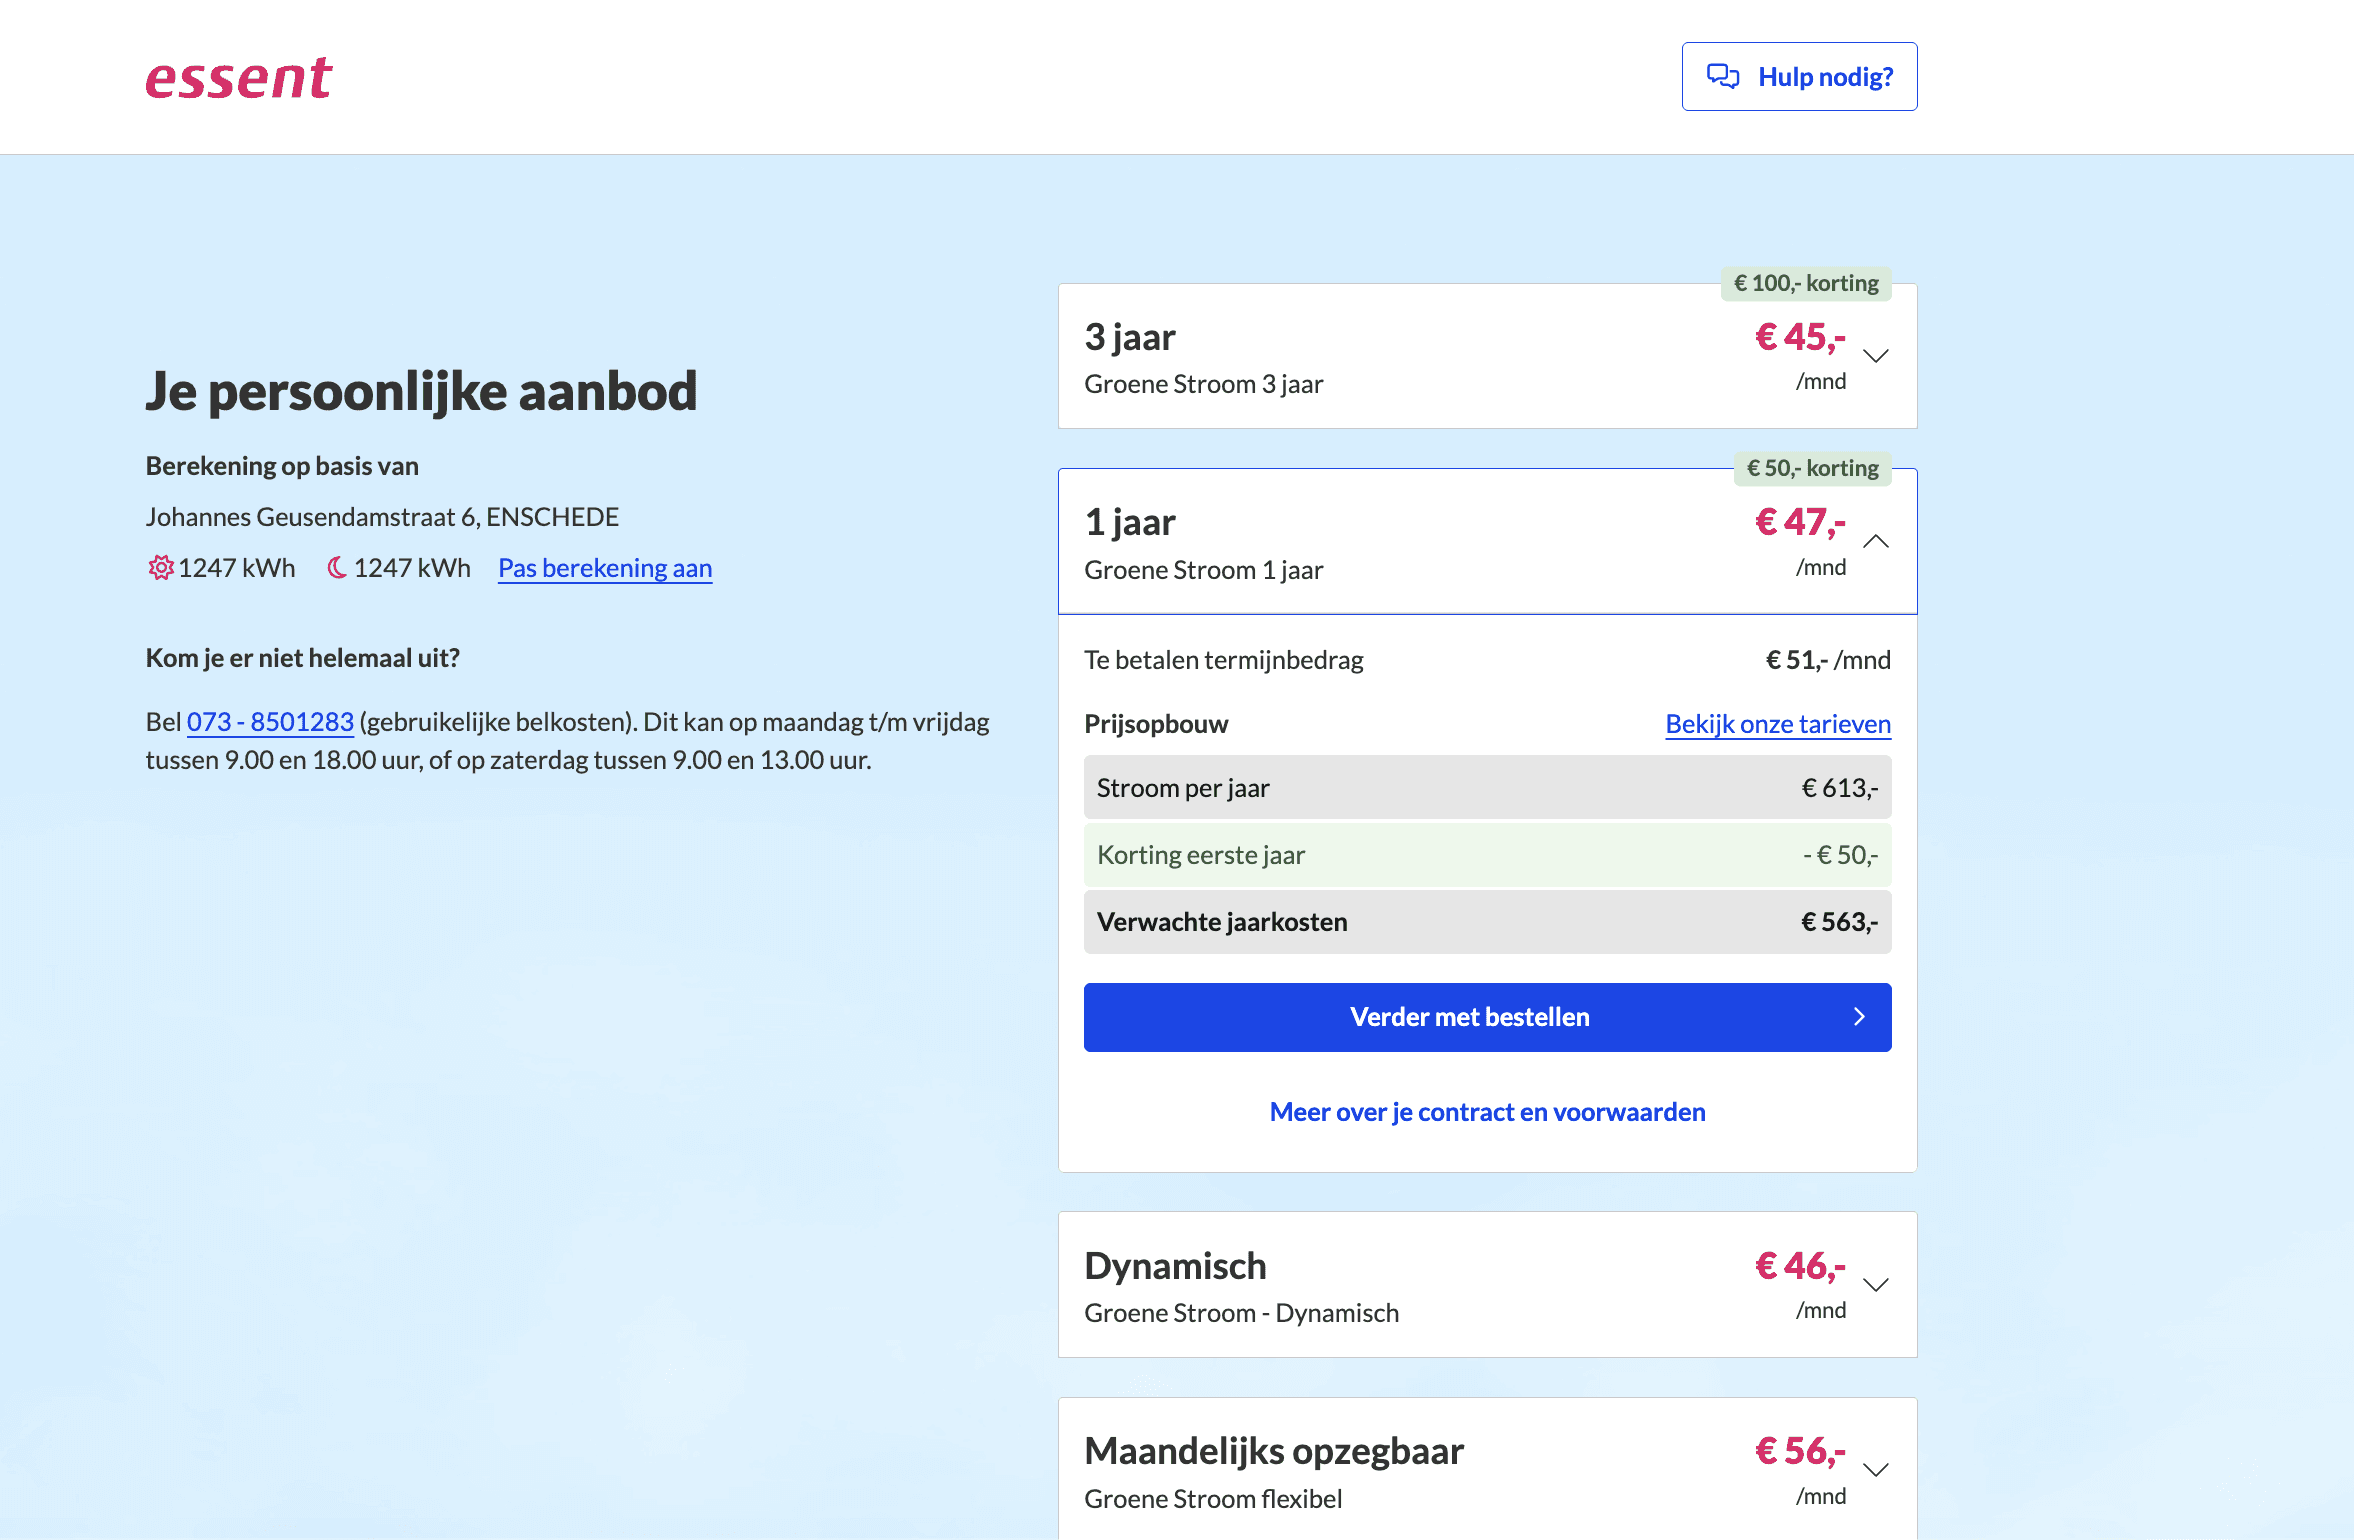Collapse the 1 jaar offer chevron
The height and width of the screenshot is (1540, 2354).
(1876, 541)
